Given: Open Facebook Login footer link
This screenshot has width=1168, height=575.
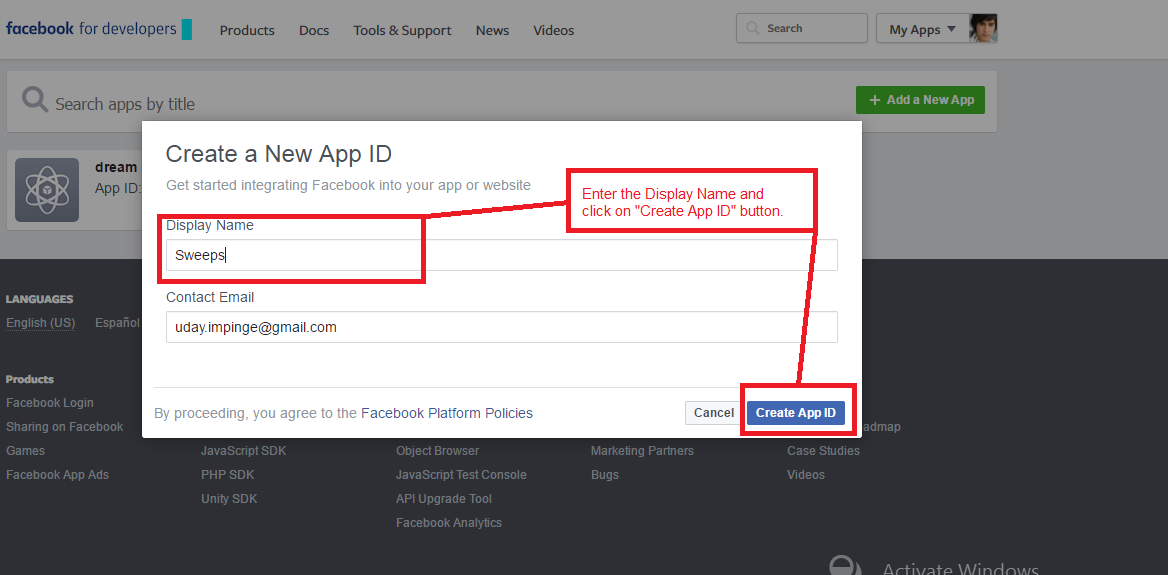Looking at the screenshot, I should click(50, 403).
